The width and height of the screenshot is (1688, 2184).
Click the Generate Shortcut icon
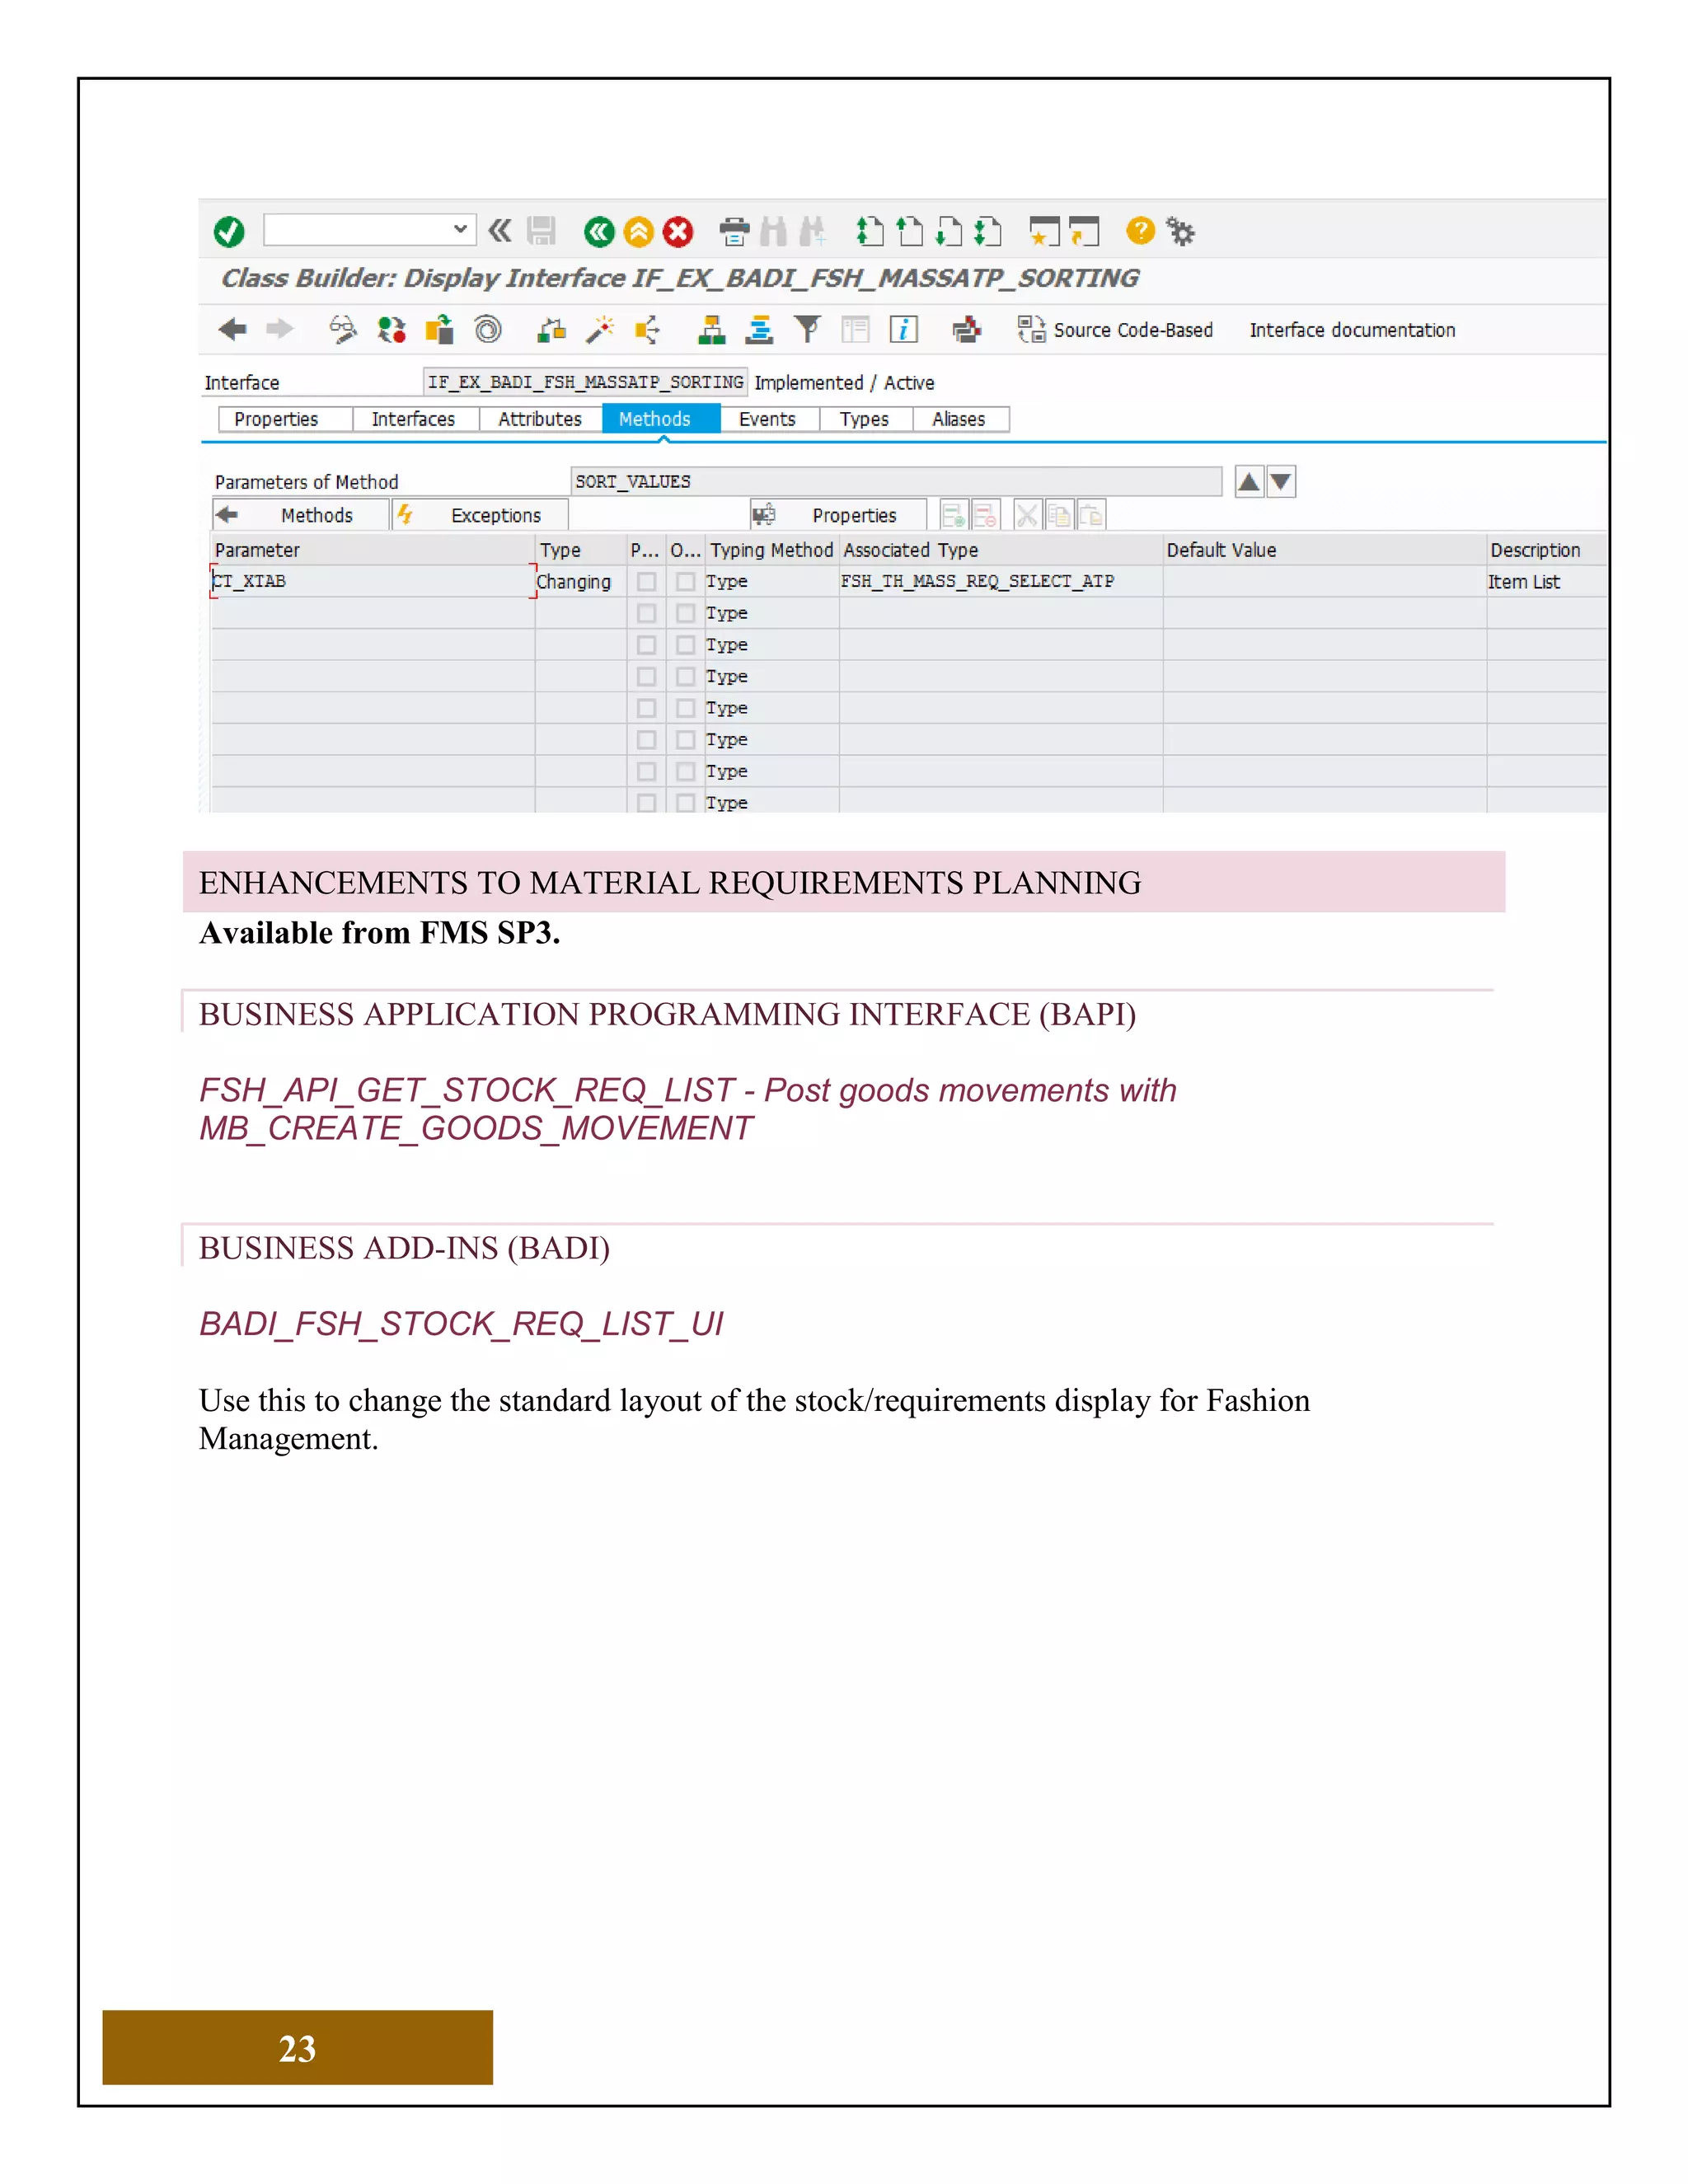[x=1084, y=232]
